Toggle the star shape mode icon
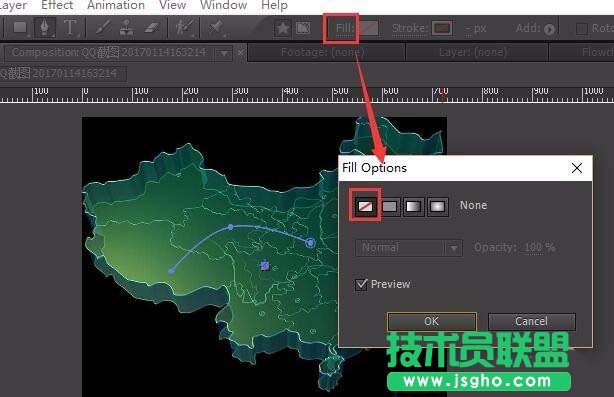The height and width of the screenshot is (397, 614). coord(282,28)
